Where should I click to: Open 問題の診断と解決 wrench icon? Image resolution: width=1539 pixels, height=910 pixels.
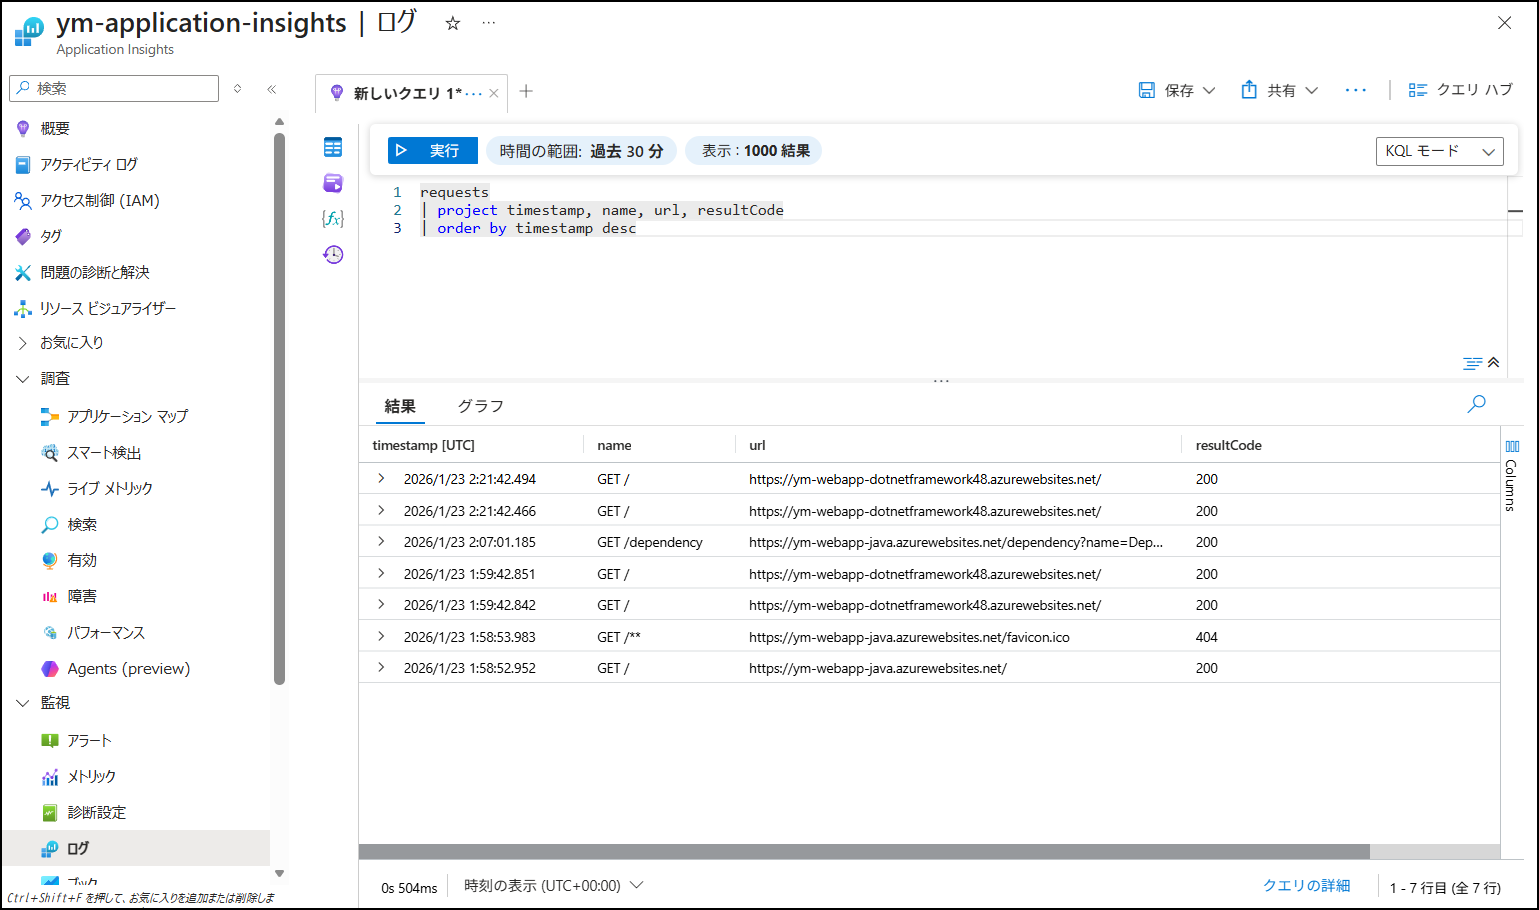(23, 272)
